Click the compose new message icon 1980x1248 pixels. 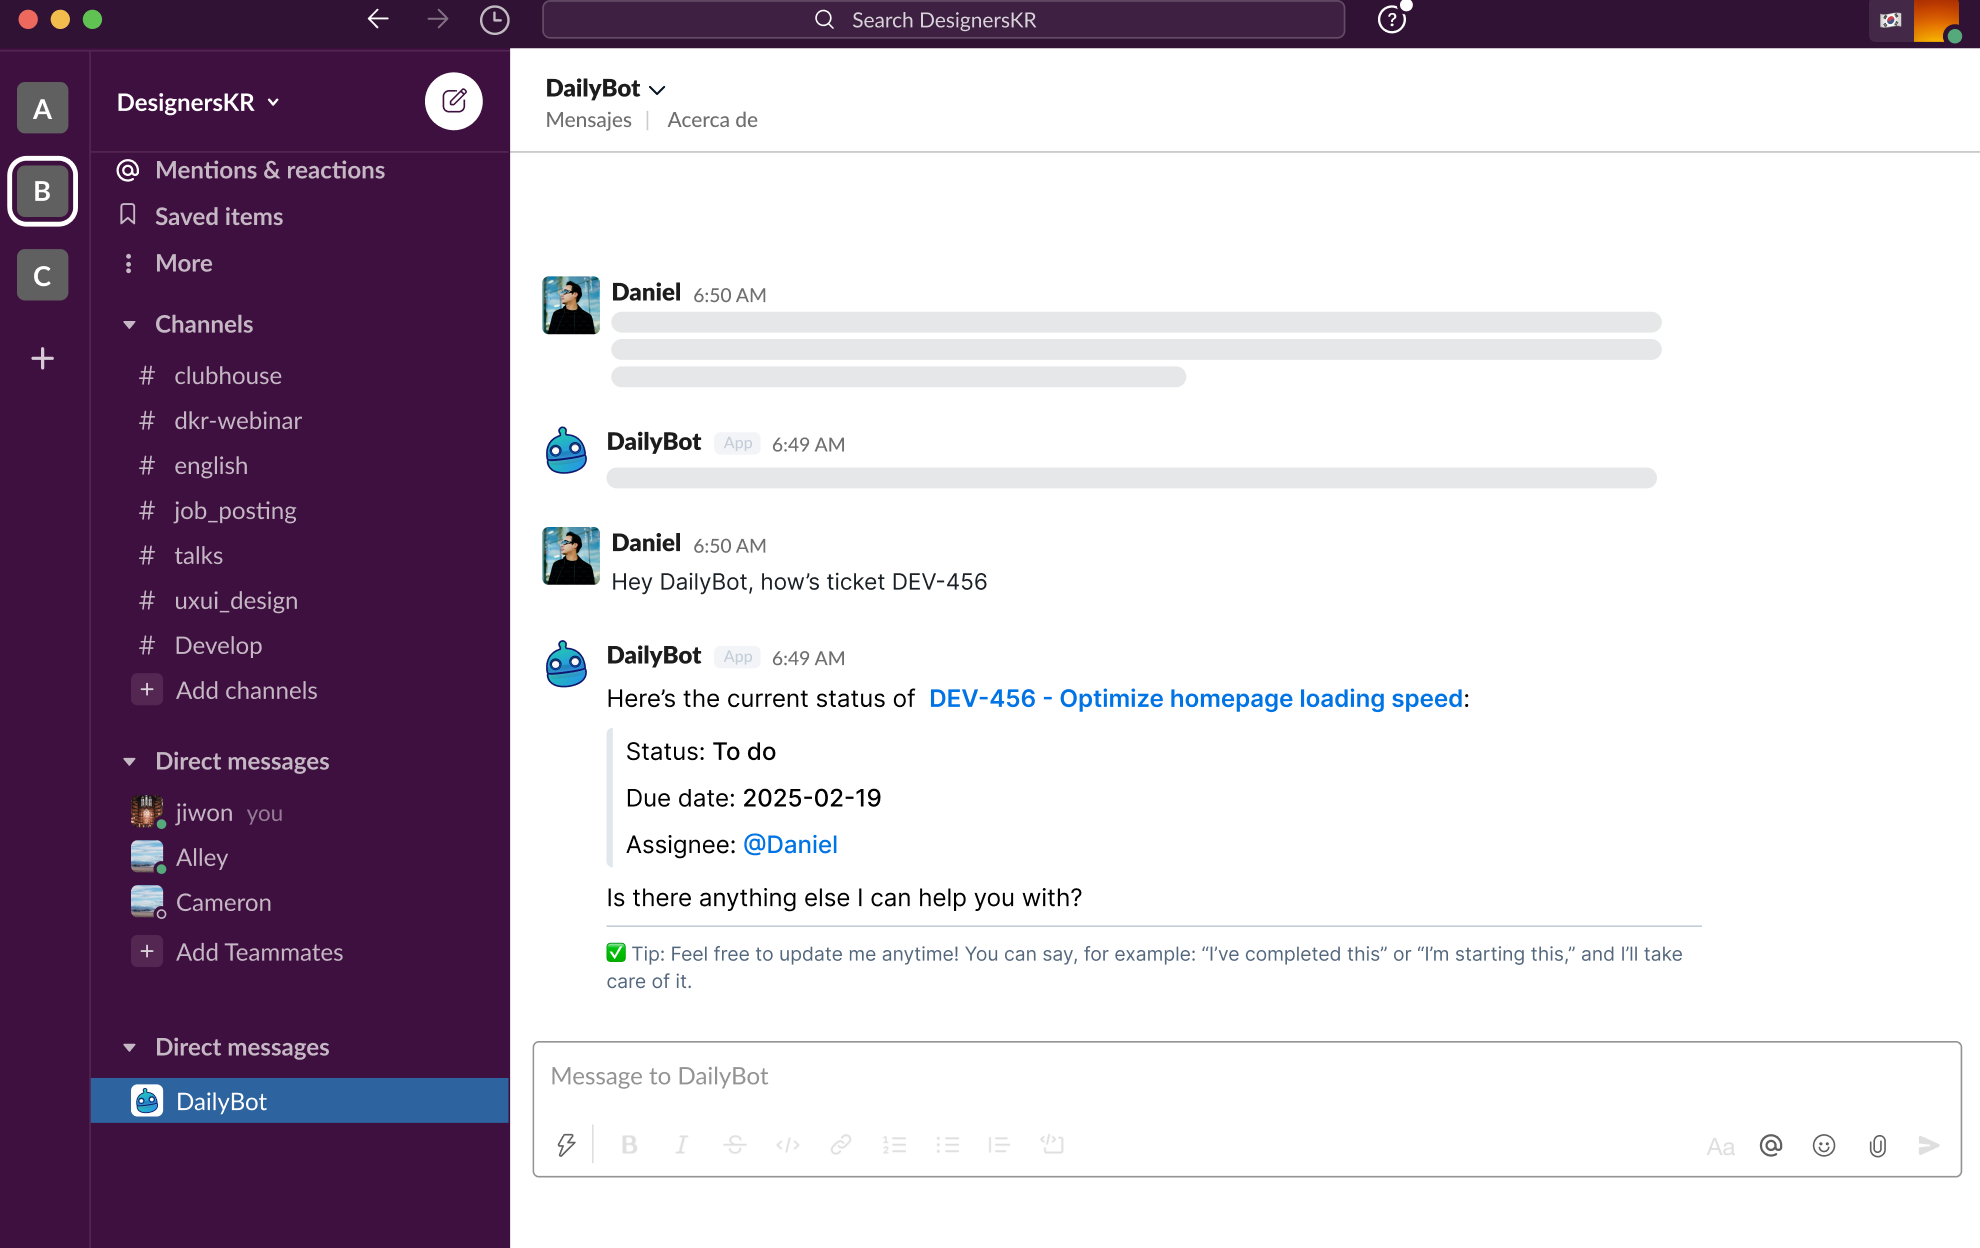[x=454, y=101]
